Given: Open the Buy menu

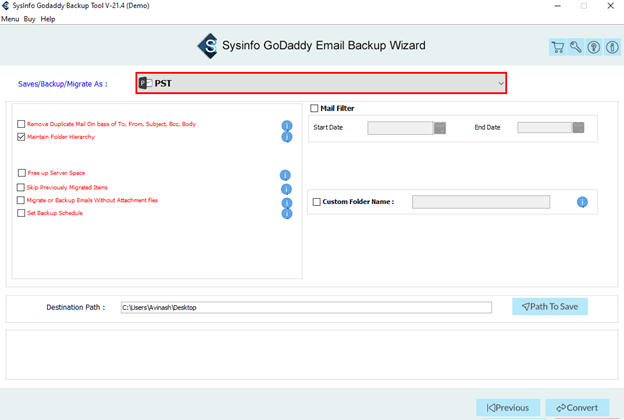Looking at the screenshot, I should coord(29,19).
